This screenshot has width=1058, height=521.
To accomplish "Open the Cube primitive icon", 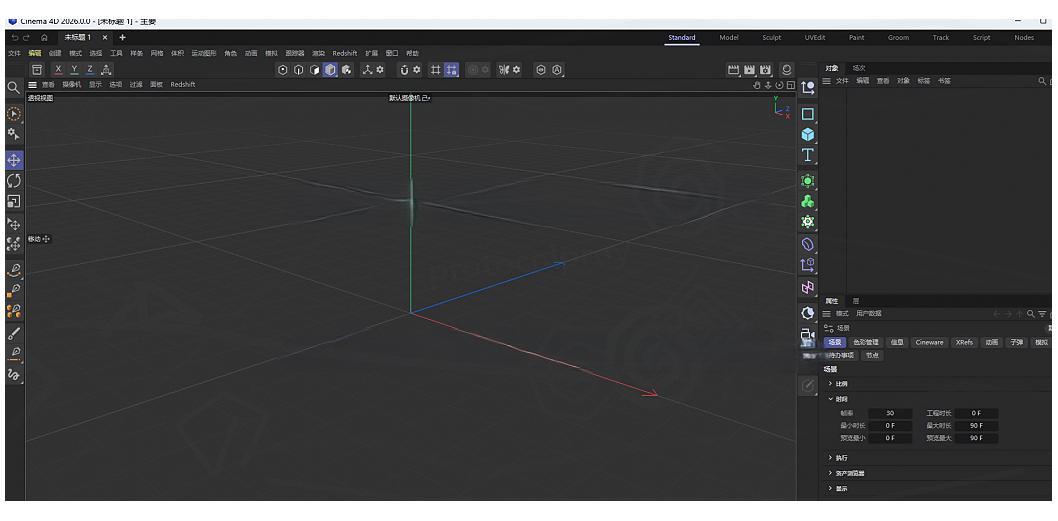I will [x=808, y=135].
